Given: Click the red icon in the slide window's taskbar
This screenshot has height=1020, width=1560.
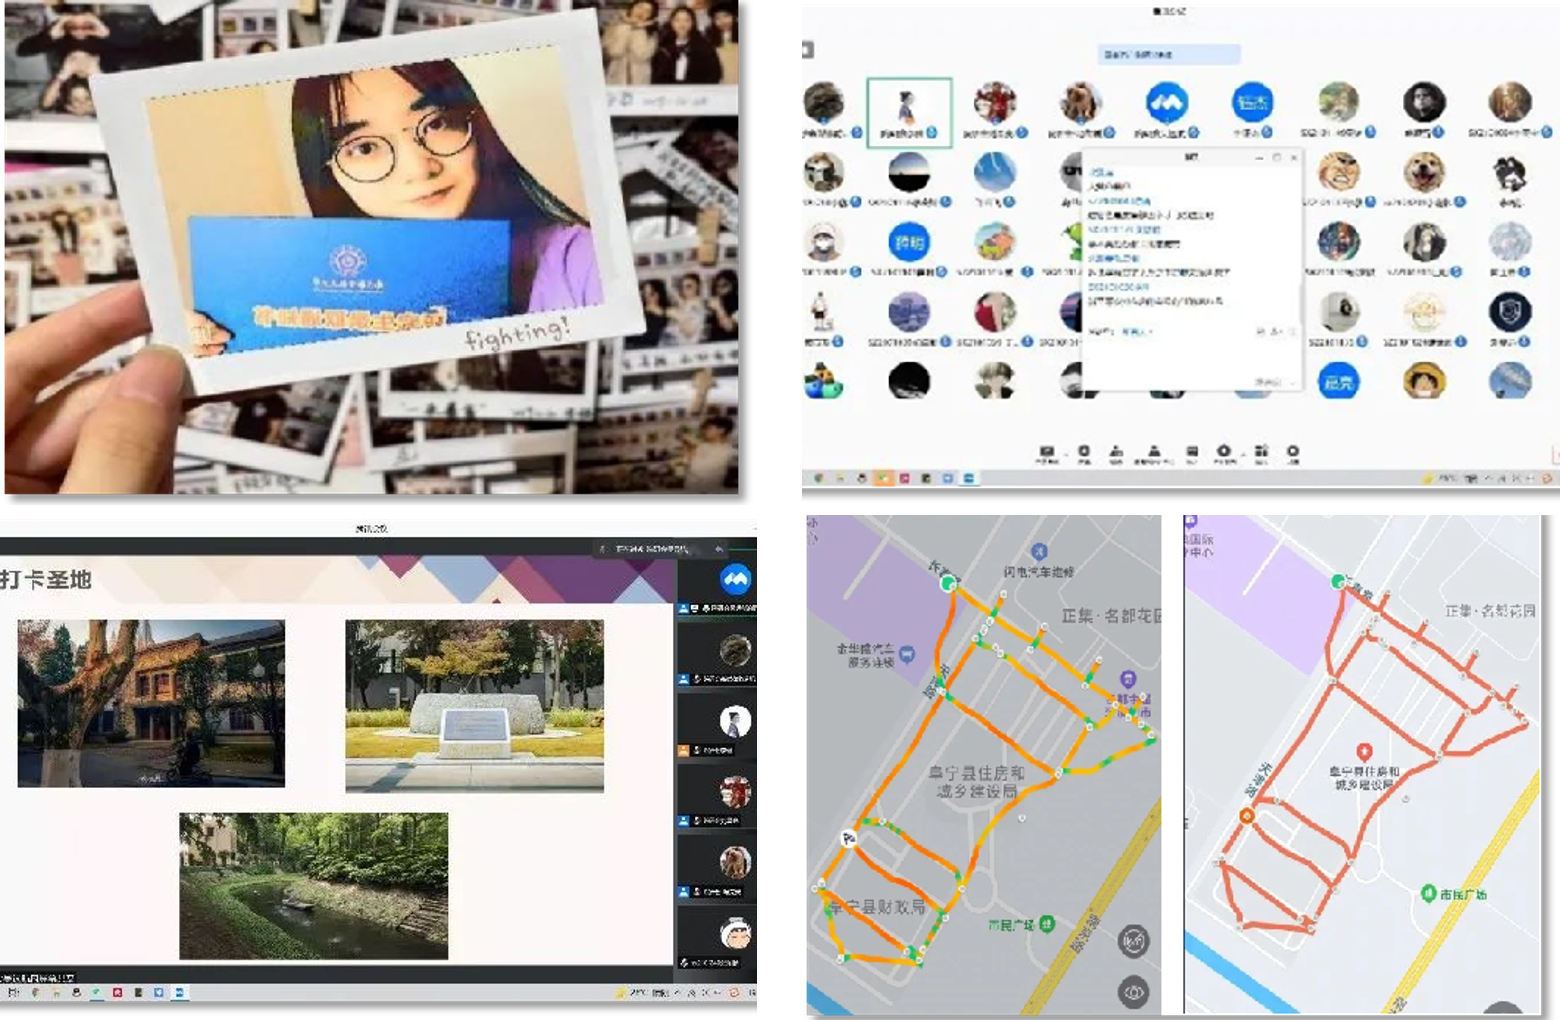Looking at the screenshot, I should click(117, 993).
